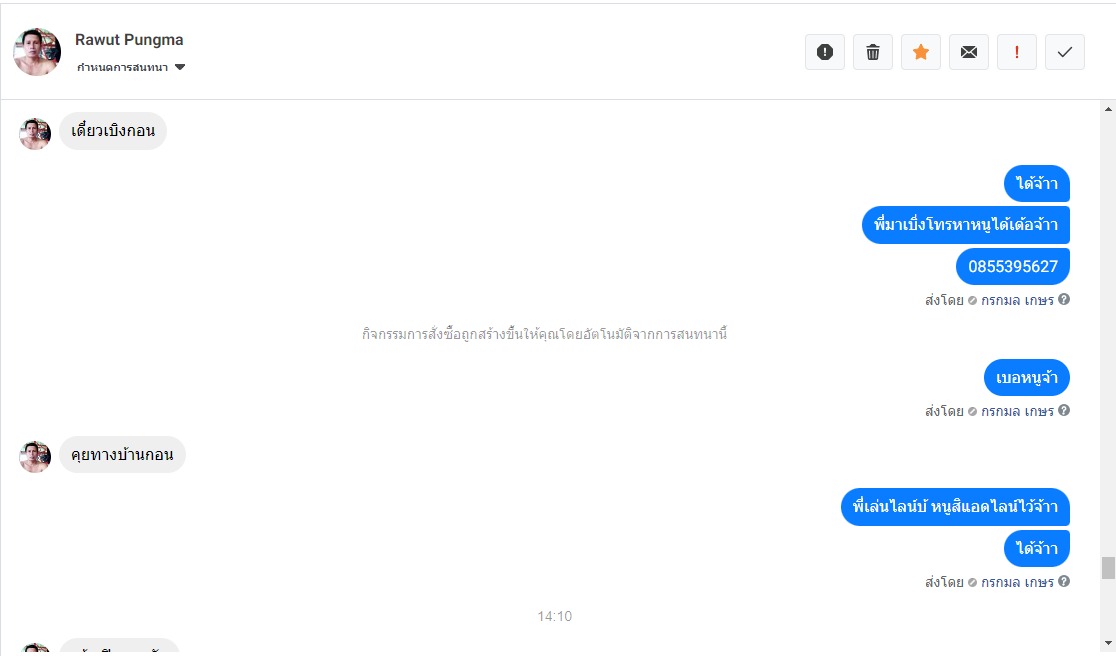The height and width of the screenshot is (656, 1116).
Task: Click the verified badge icon beside กรกมล เกษร below เบอหนูจ้า
Action: pos(972,411)
